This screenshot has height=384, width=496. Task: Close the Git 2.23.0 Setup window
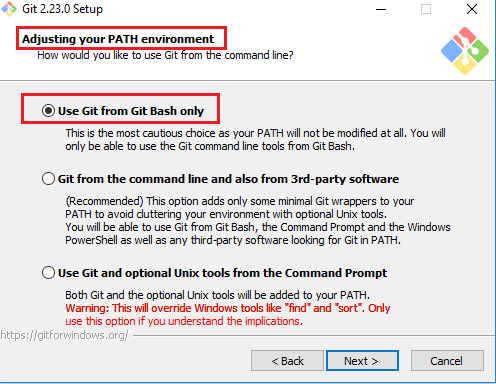pos(472,9)
